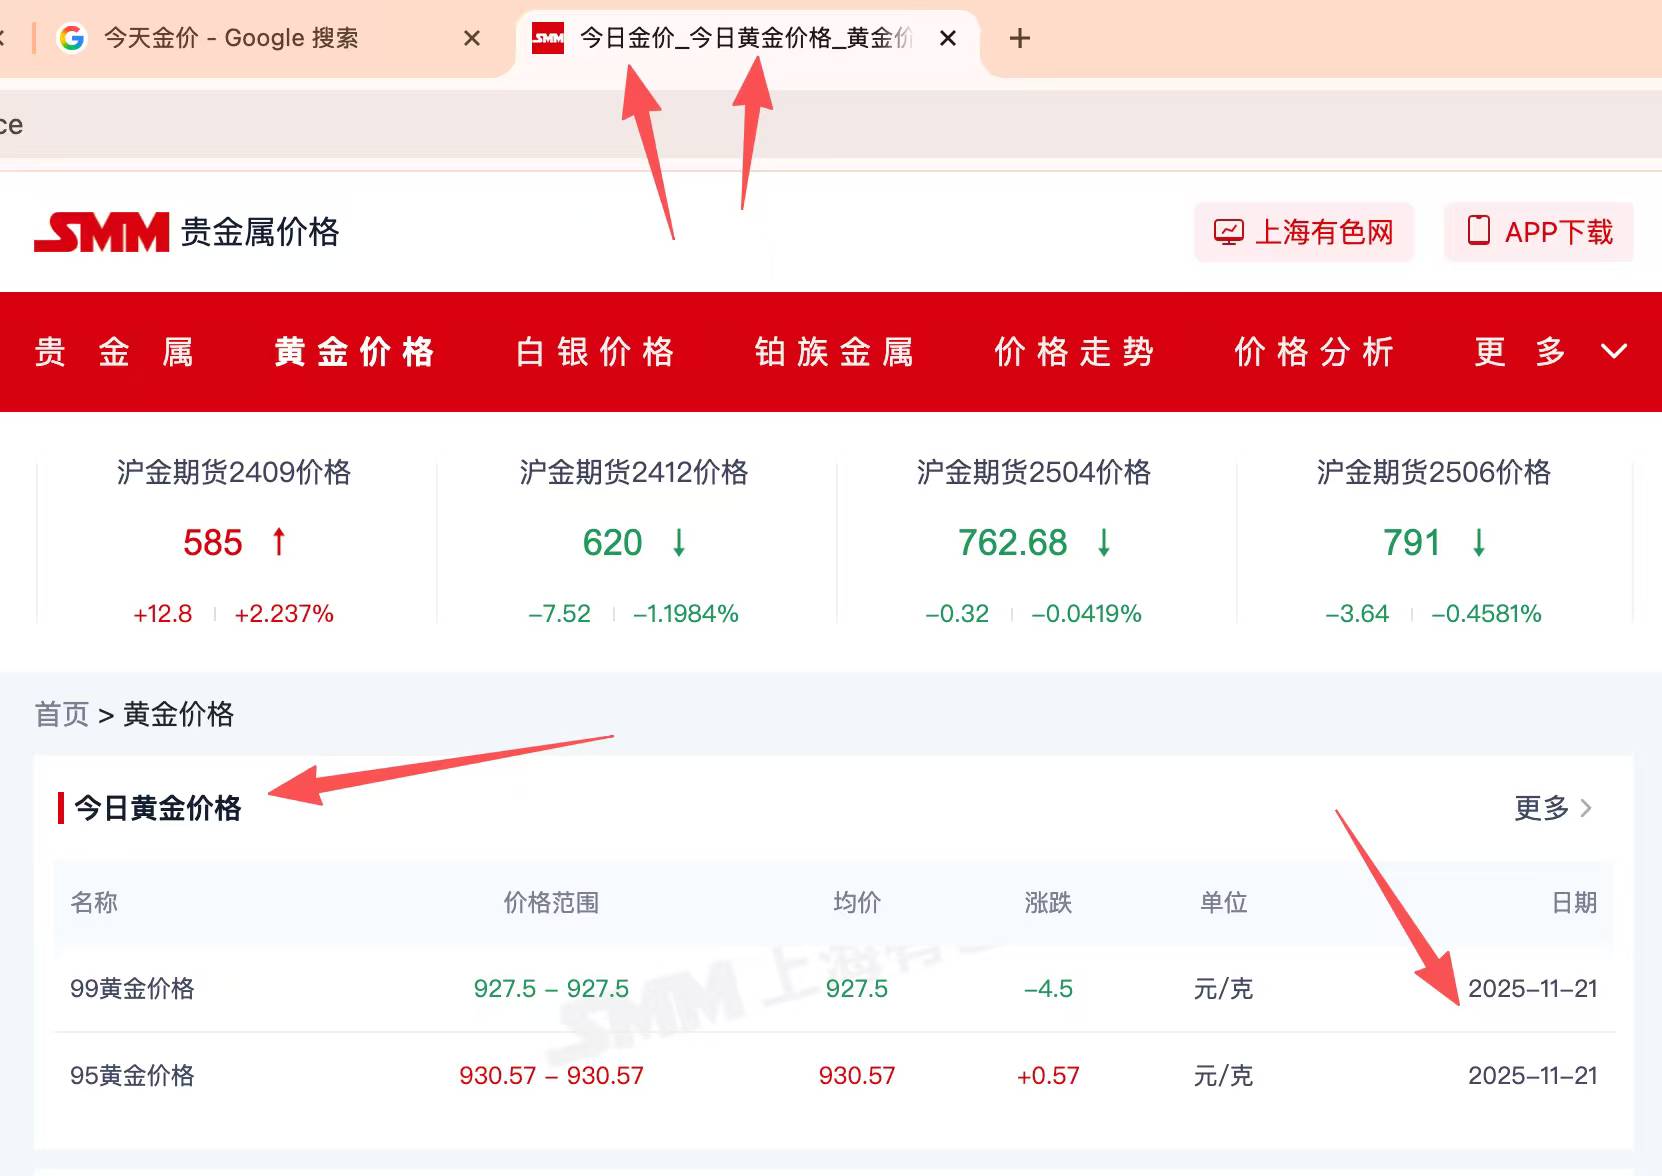The image size is (1662, 1176).
Task: Click the -1.1984% percentage change
Action: [x=686, y=614]
